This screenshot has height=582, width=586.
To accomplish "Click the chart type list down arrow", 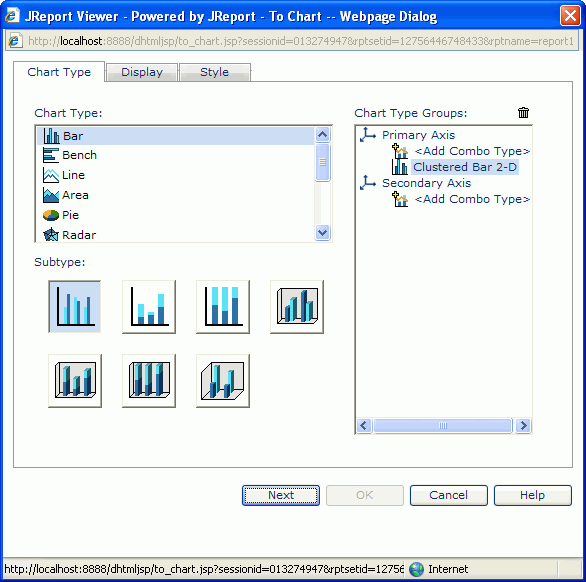I will 323,233.
